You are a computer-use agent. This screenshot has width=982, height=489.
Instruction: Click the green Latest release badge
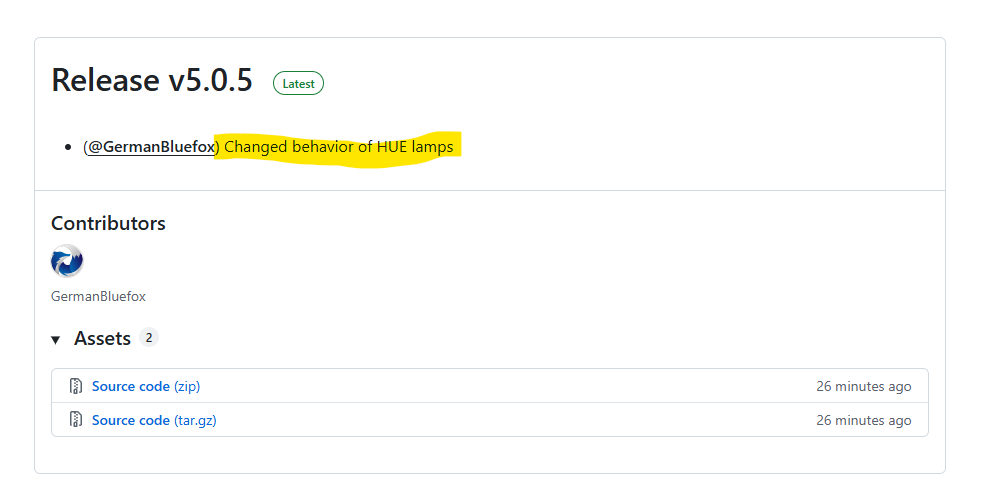[298, 84]
